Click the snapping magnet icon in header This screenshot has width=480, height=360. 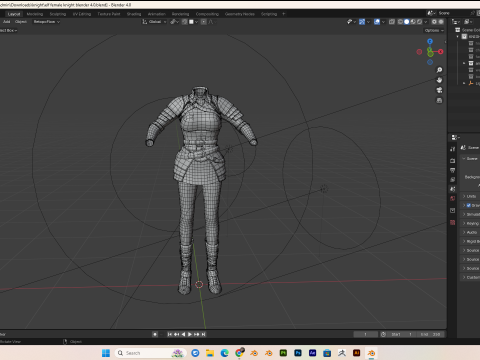(184, 22)
